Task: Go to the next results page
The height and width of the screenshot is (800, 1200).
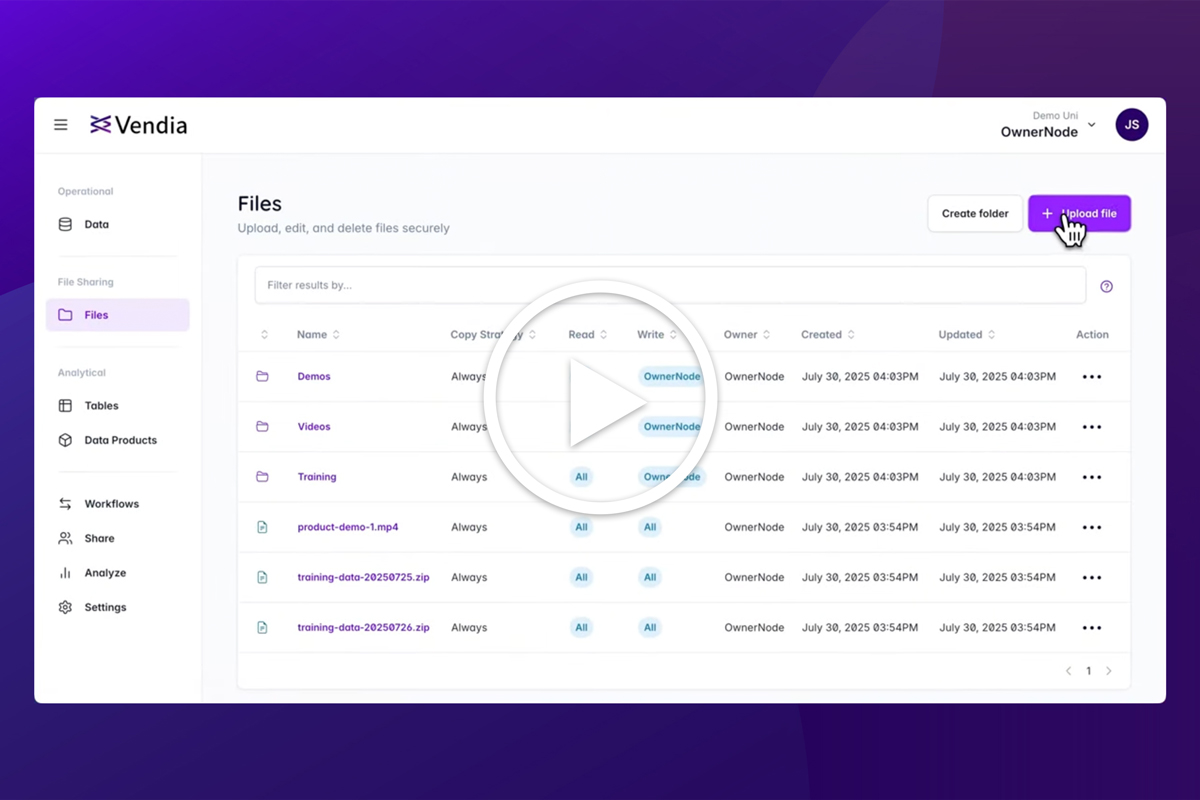Action: pyautogui.click(x=1108, y=671)
